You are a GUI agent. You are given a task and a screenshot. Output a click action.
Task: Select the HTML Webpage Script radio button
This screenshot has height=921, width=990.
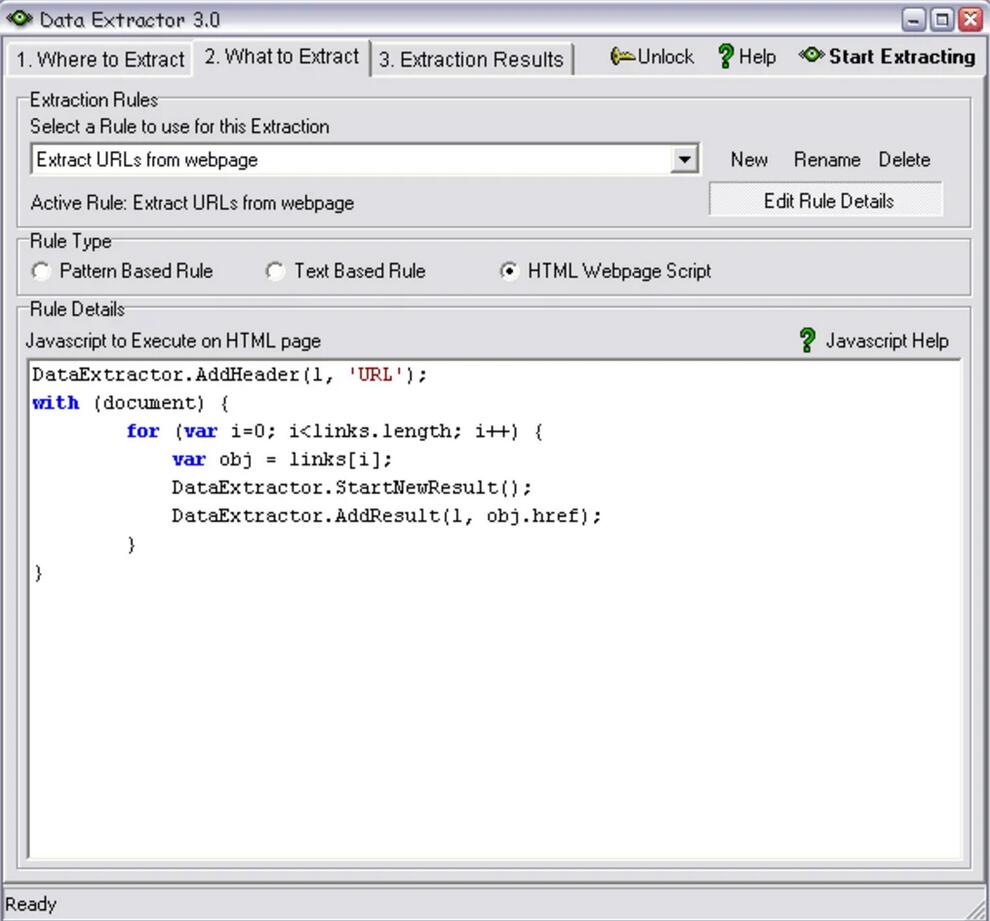(509, 271)
